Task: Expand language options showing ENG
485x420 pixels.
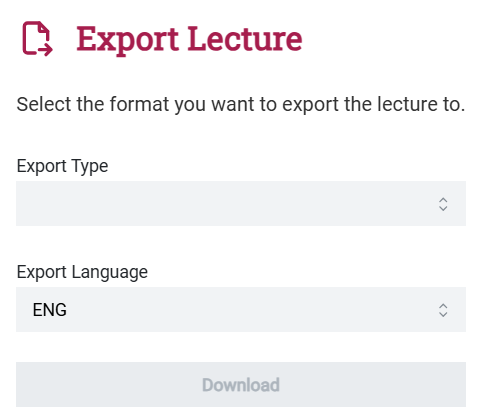Action: (241, 310)
